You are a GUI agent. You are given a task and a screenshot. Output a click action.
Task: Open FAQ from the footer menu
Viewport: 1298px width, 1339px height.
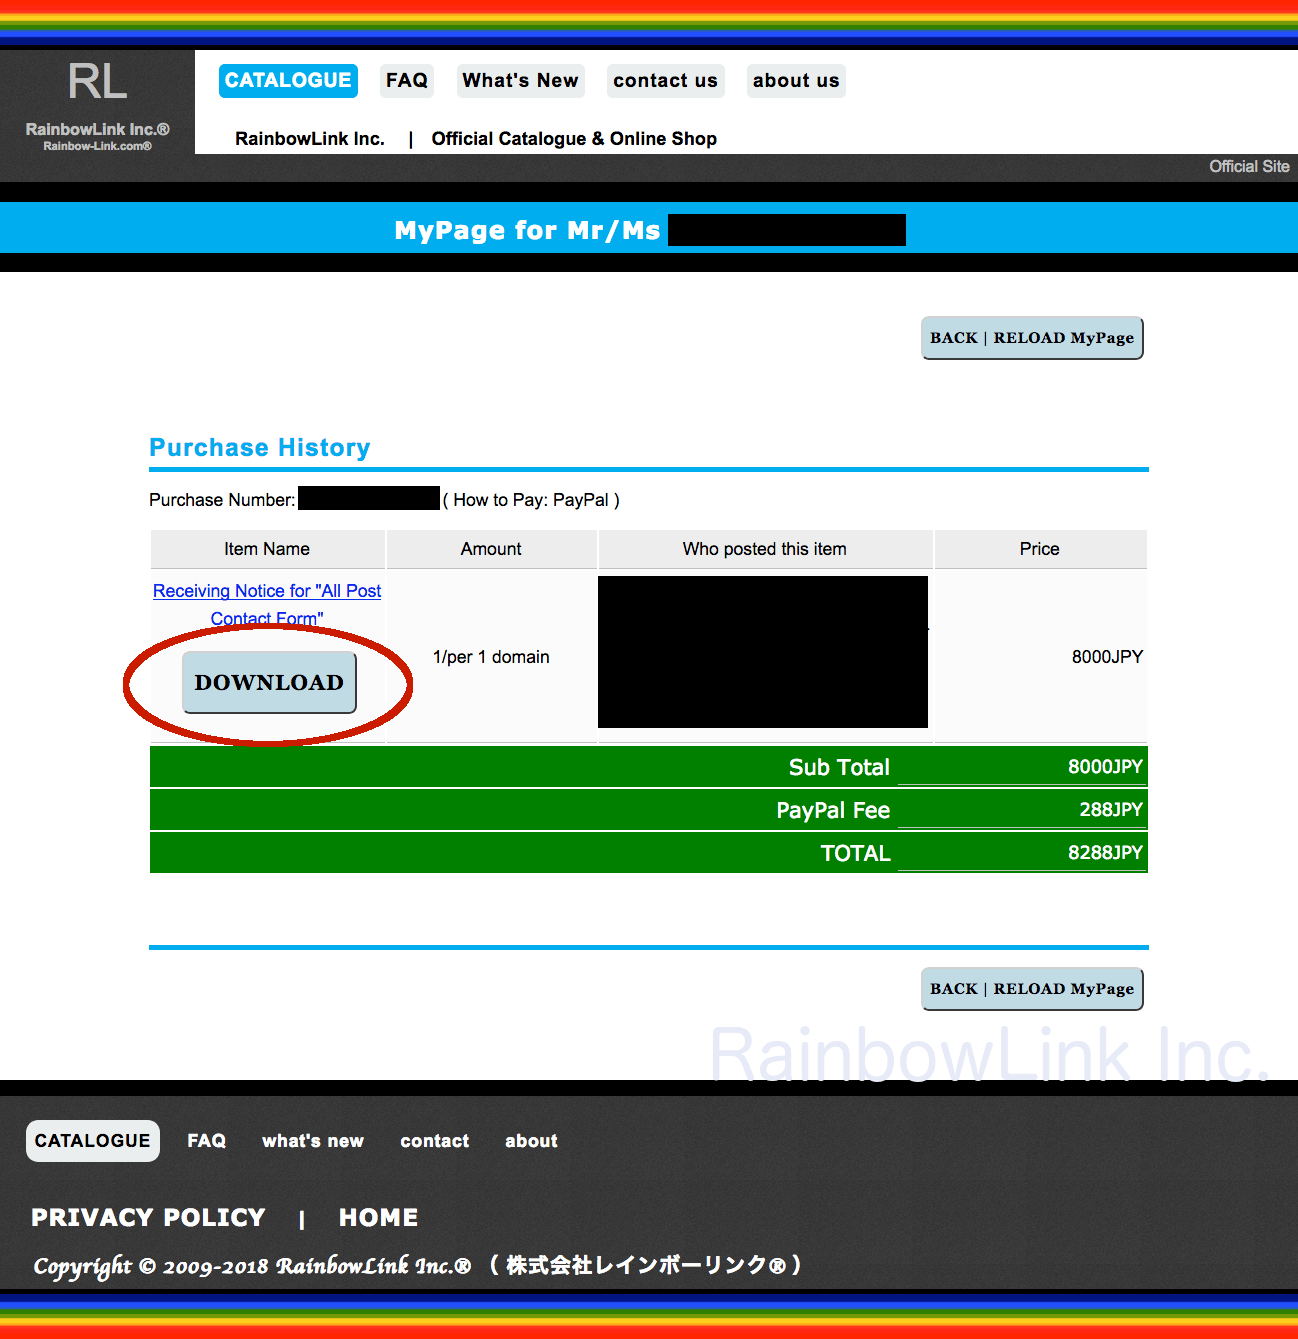(206, 1141)
